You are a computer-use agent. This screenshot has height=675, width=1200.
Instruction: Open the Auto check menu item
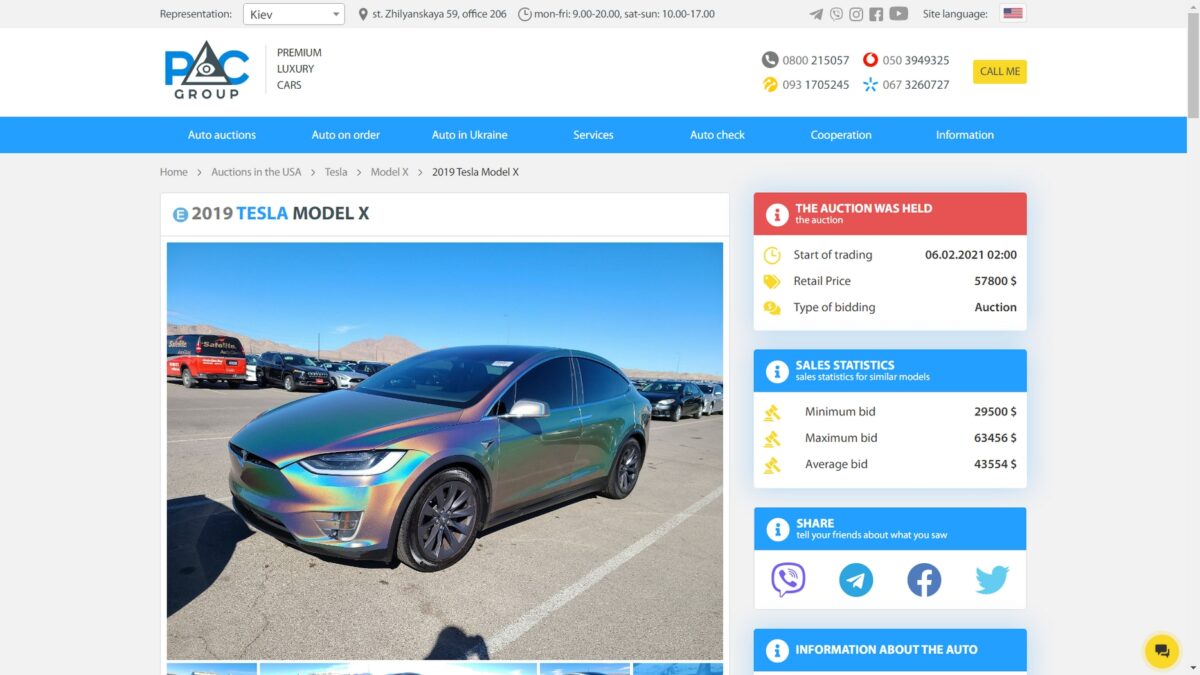coord(717,135)
